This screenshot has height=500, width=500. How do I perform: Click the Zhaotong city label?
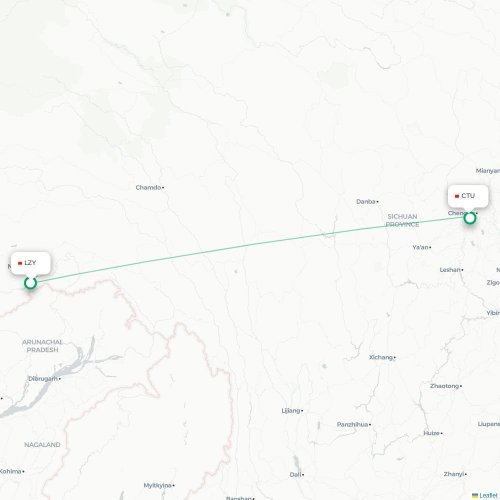pos(445,386)
